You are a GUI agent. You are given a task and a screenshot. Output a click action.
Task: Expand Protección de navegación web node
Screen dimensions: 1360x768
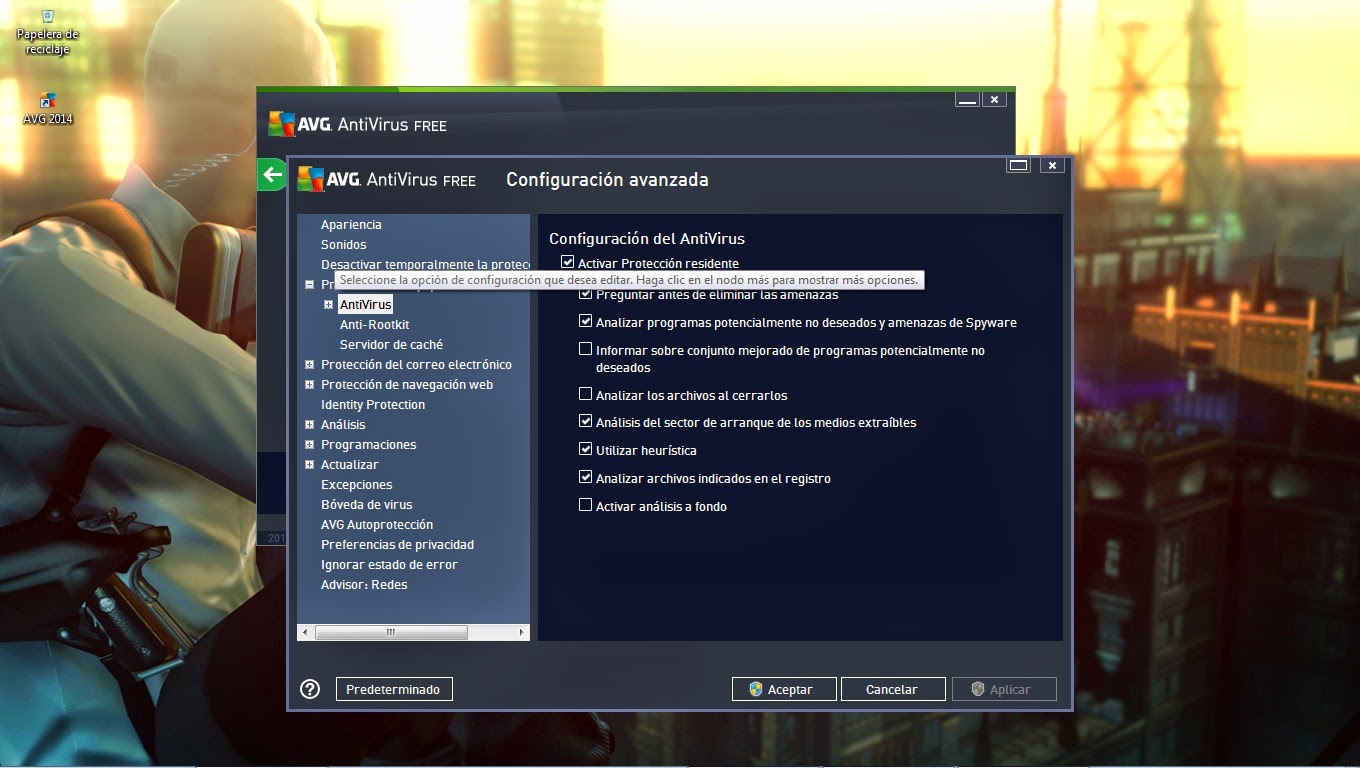[x=310, y=384]
